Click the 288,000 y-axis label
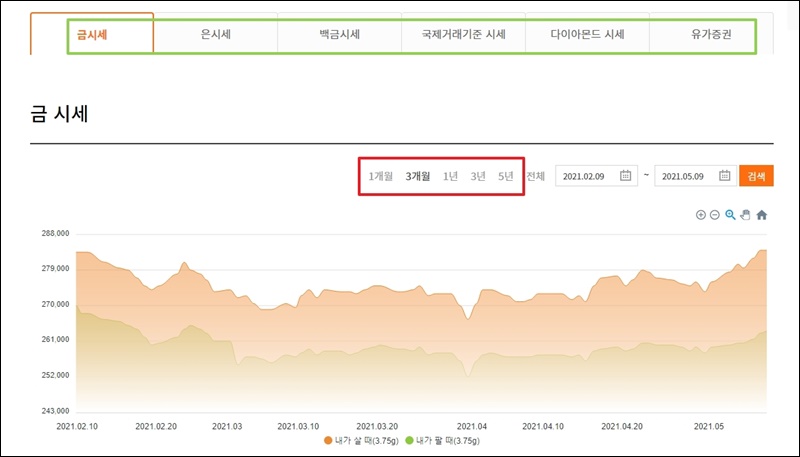800x457 pixels. tap(56, 234)
